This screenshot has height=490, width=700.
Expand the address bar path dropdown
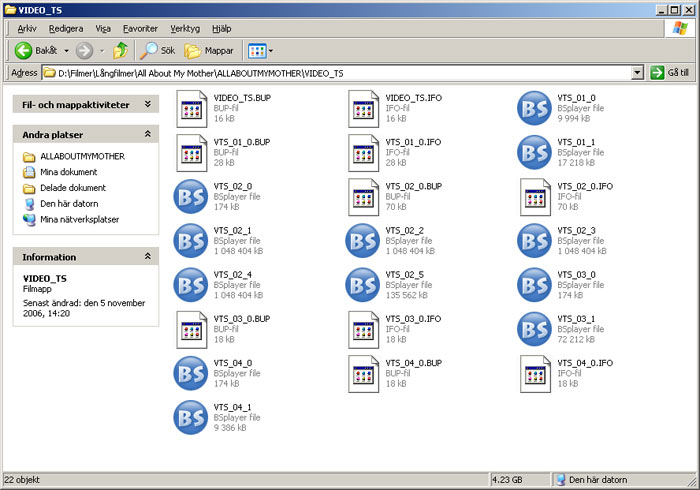click(637, 73)
